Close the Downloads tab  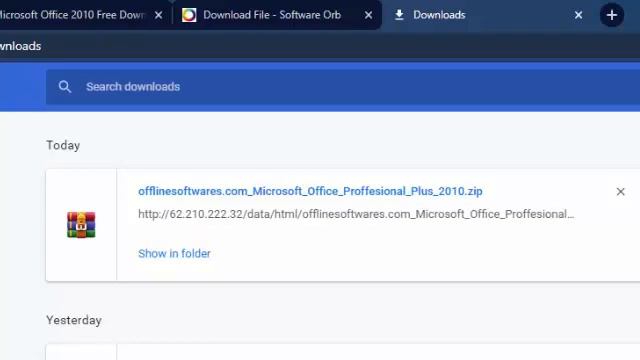(x=578, y=16)
